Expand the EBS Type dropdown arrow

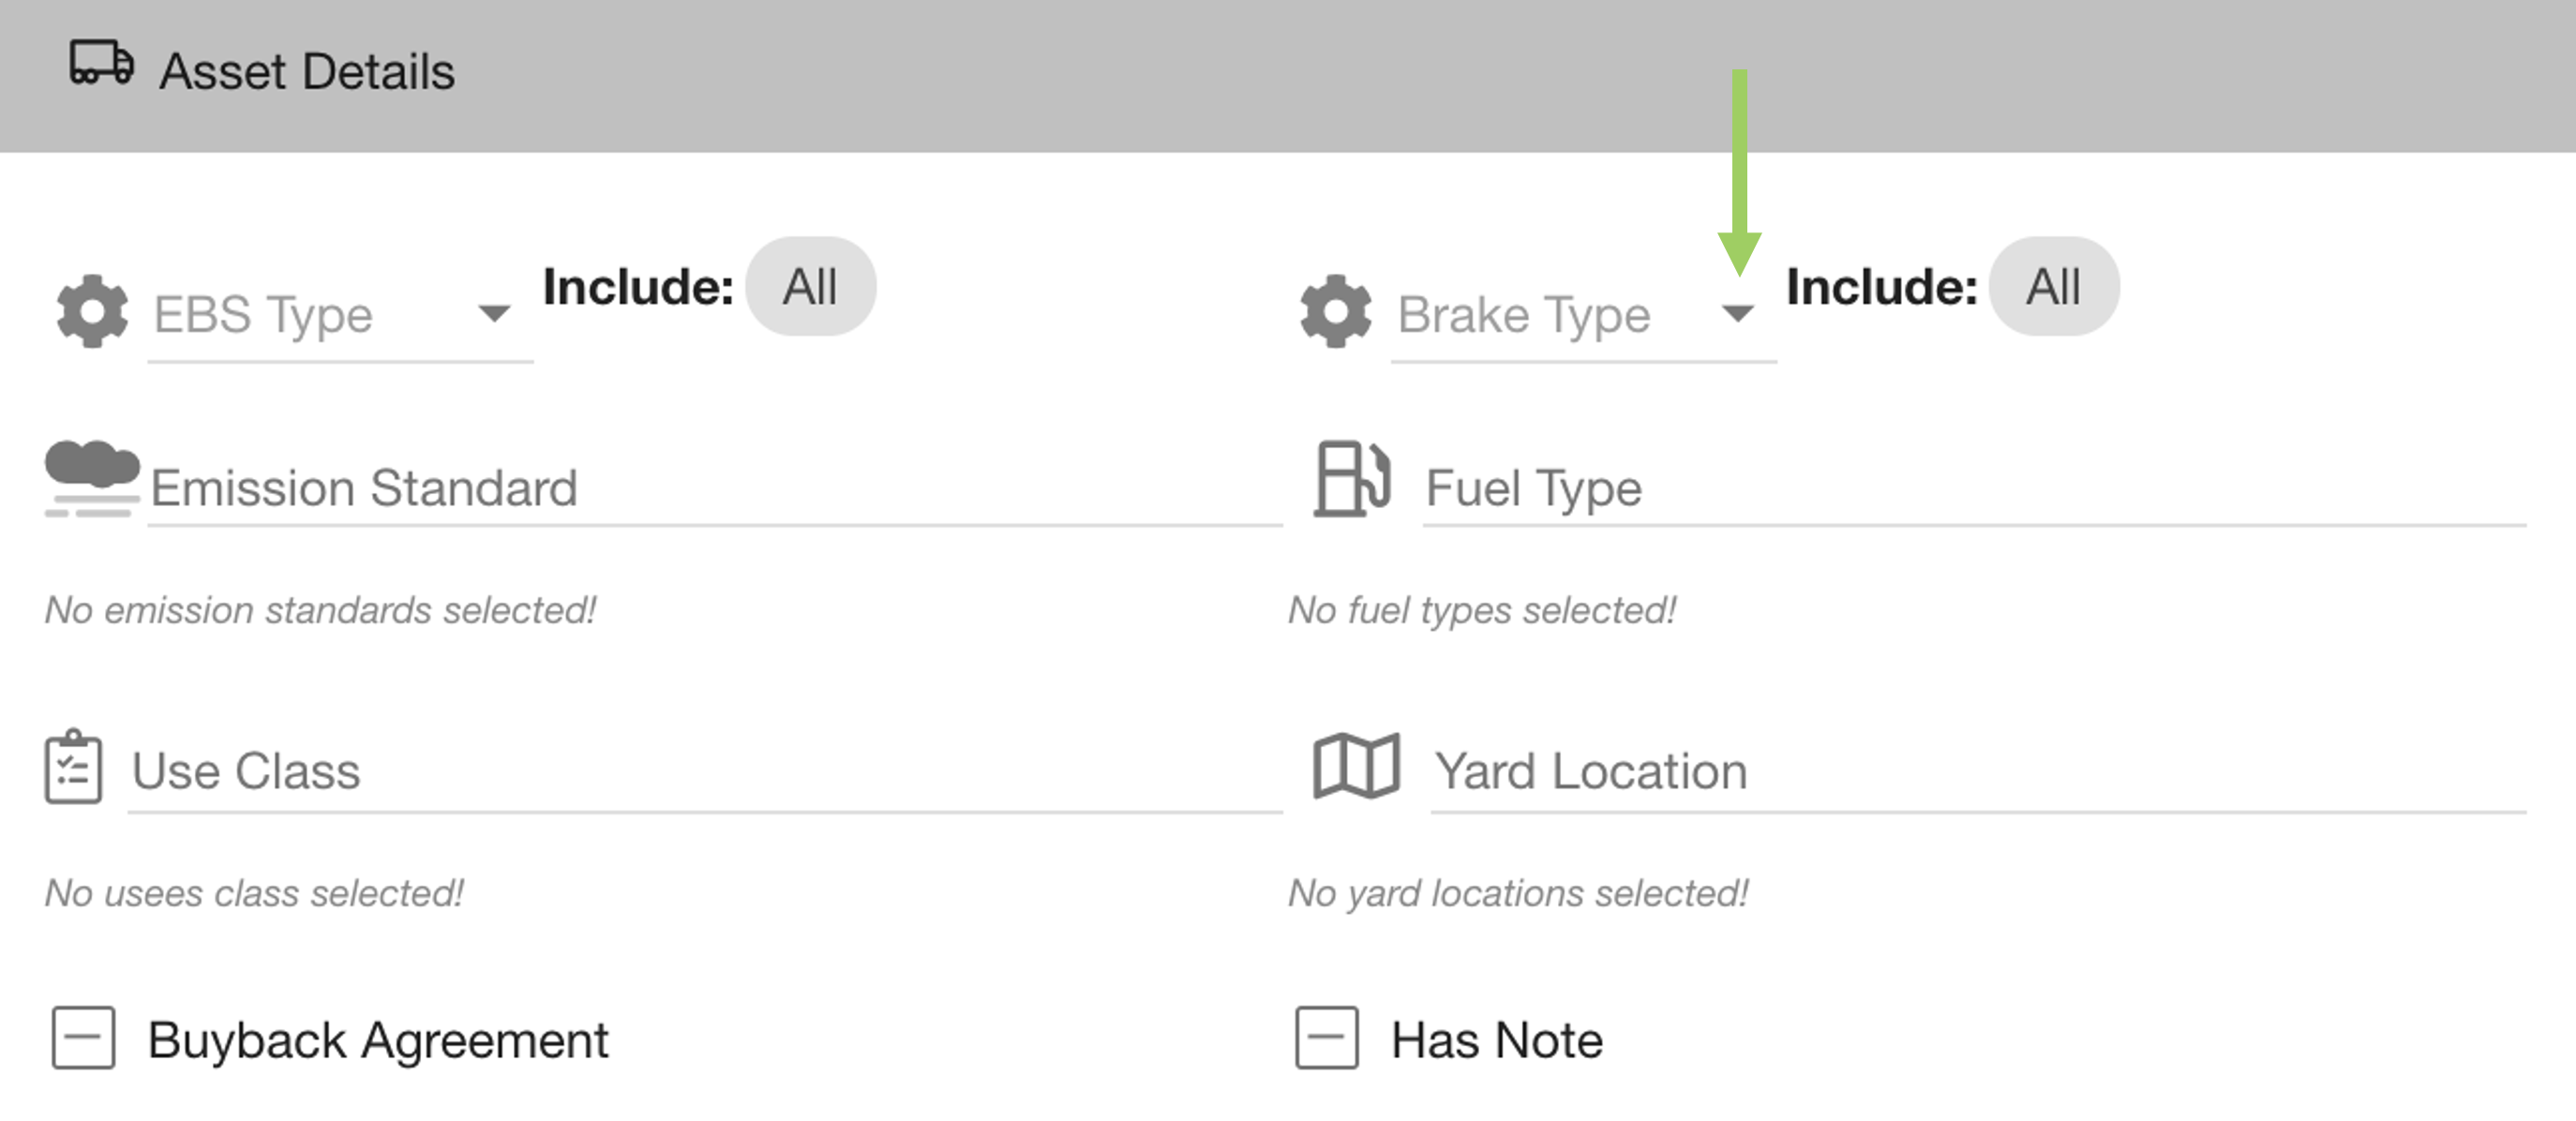click(x=494, y=314)
